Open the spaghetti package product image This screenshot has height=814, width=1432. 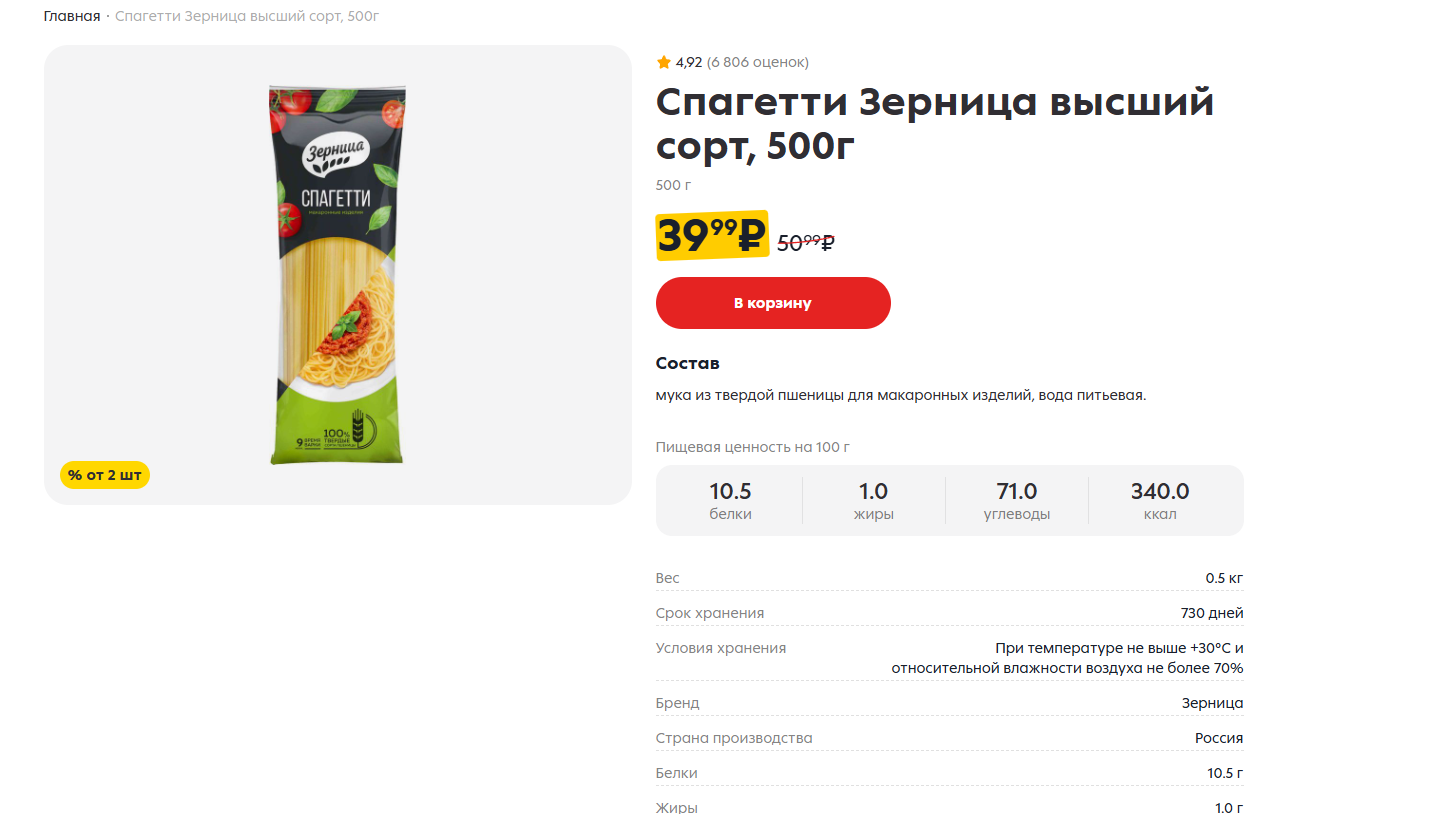[x=338, y=275]
